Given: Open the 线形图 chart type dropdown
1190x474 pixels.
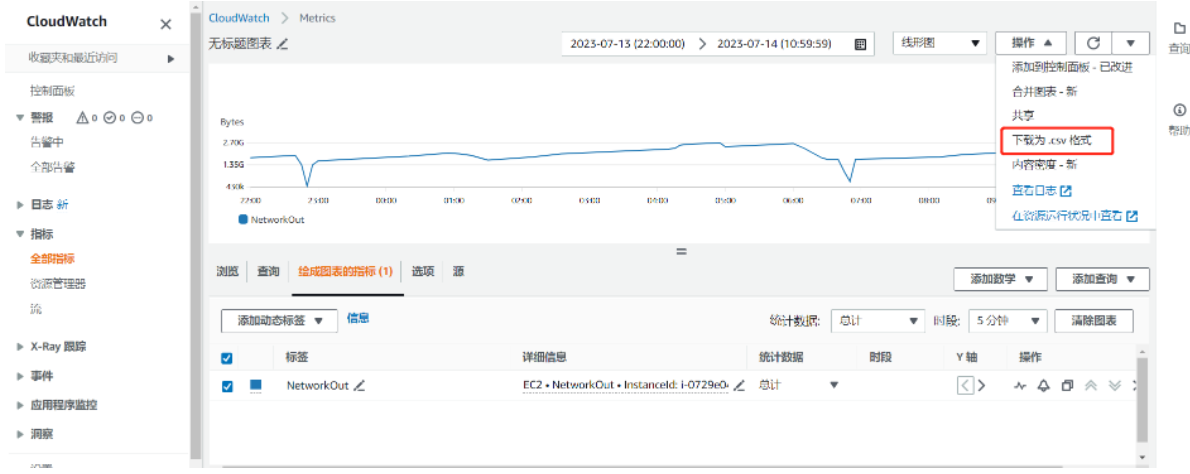Looking at the screenshot, I should point(940,43).
